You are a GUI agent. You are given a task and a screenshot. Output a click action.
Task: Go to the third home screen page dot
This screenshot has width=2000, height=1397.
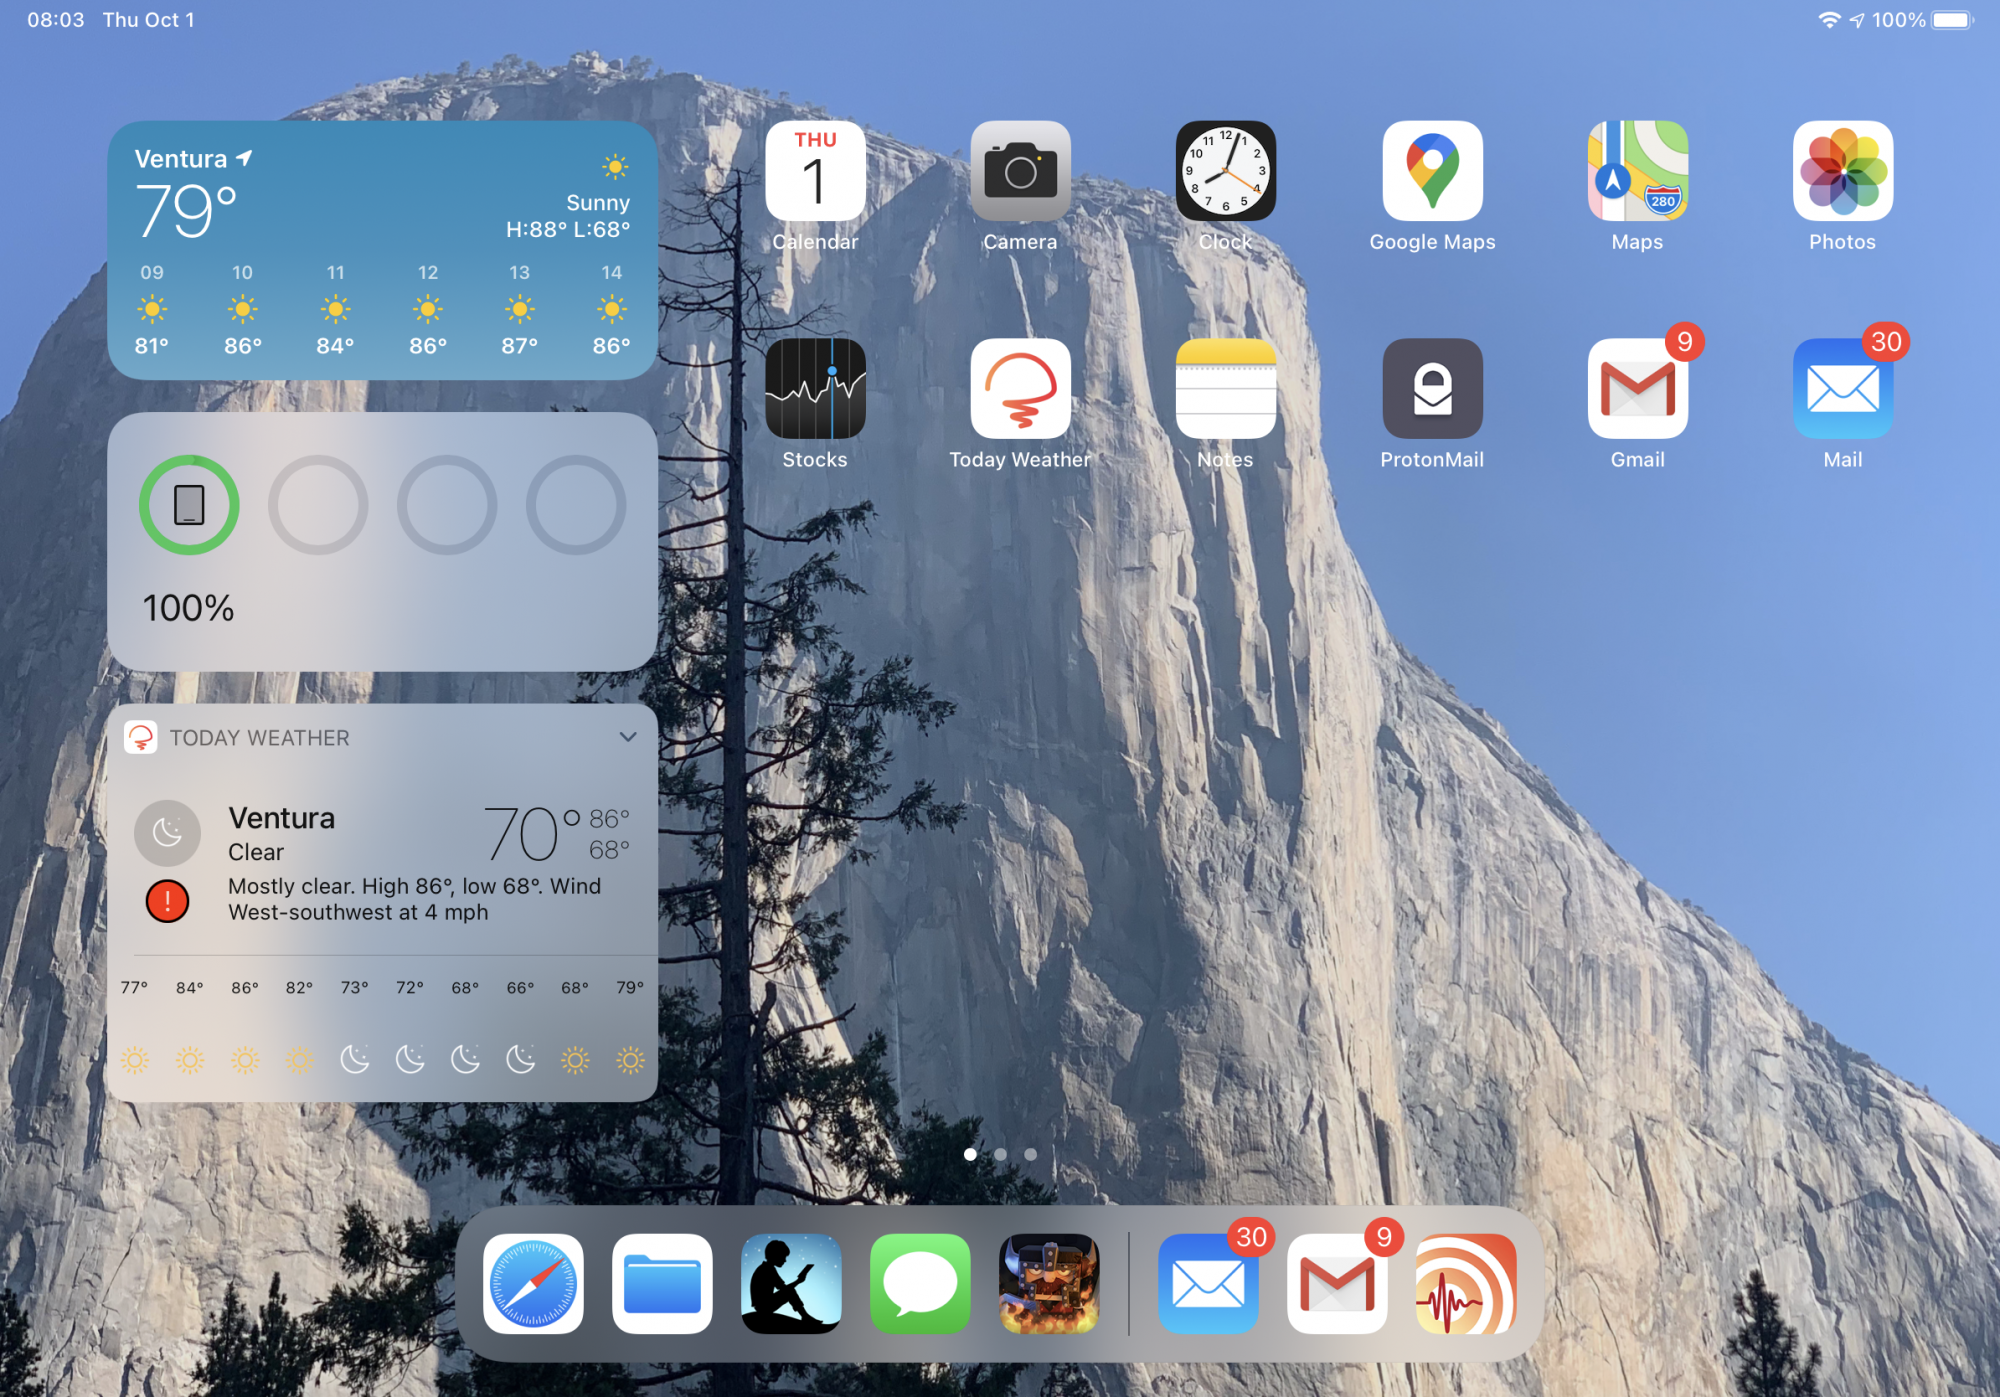(x=1030, y=1154)
